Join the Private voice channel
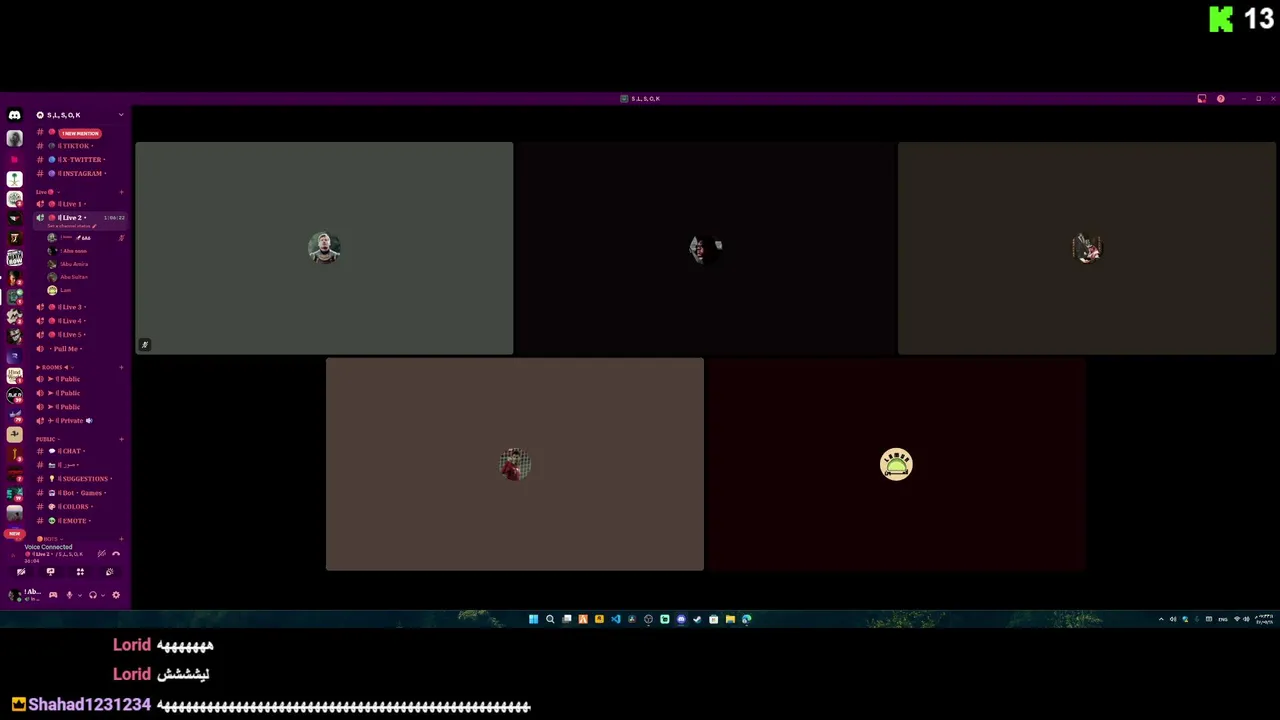This screenshot has height=720, width=1280. coord(80,421)
